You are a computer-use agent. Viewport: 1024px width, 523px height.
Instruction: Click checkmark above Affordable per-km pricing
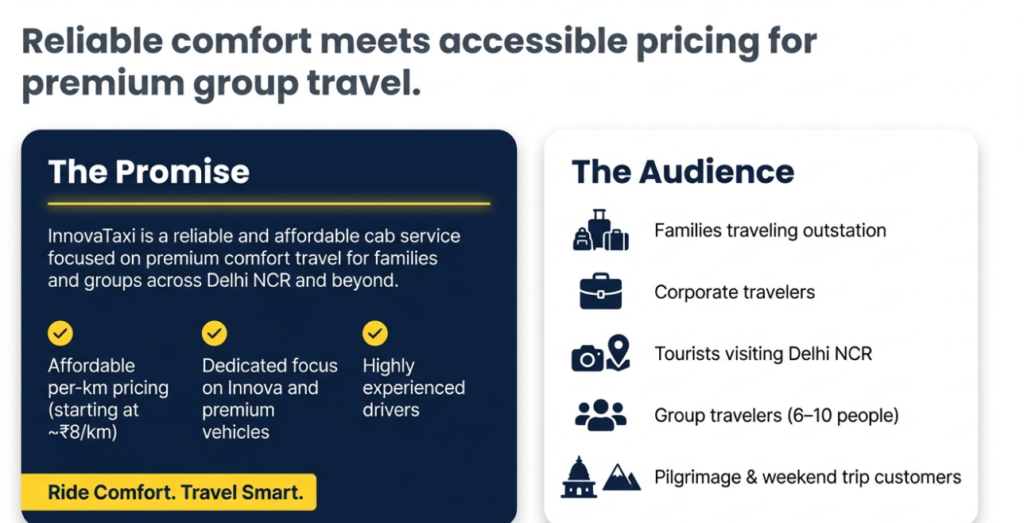click(x=61, y=333)
